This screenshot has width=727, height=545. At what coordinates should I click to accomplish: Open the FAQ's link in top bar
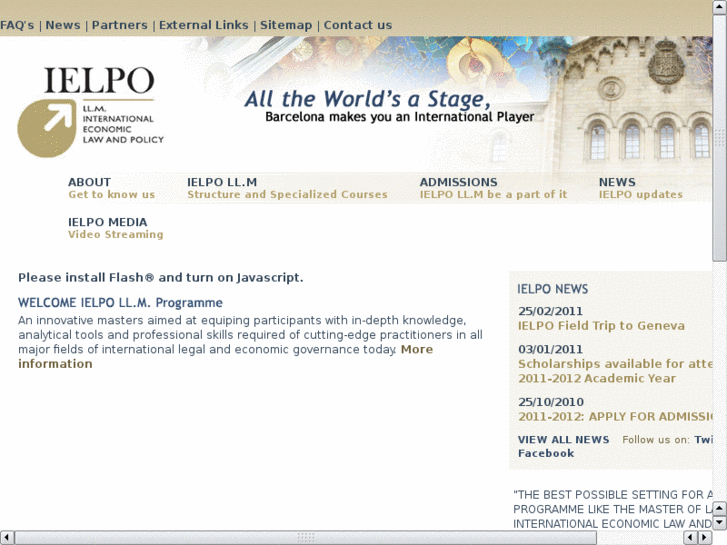click(17, 25)
